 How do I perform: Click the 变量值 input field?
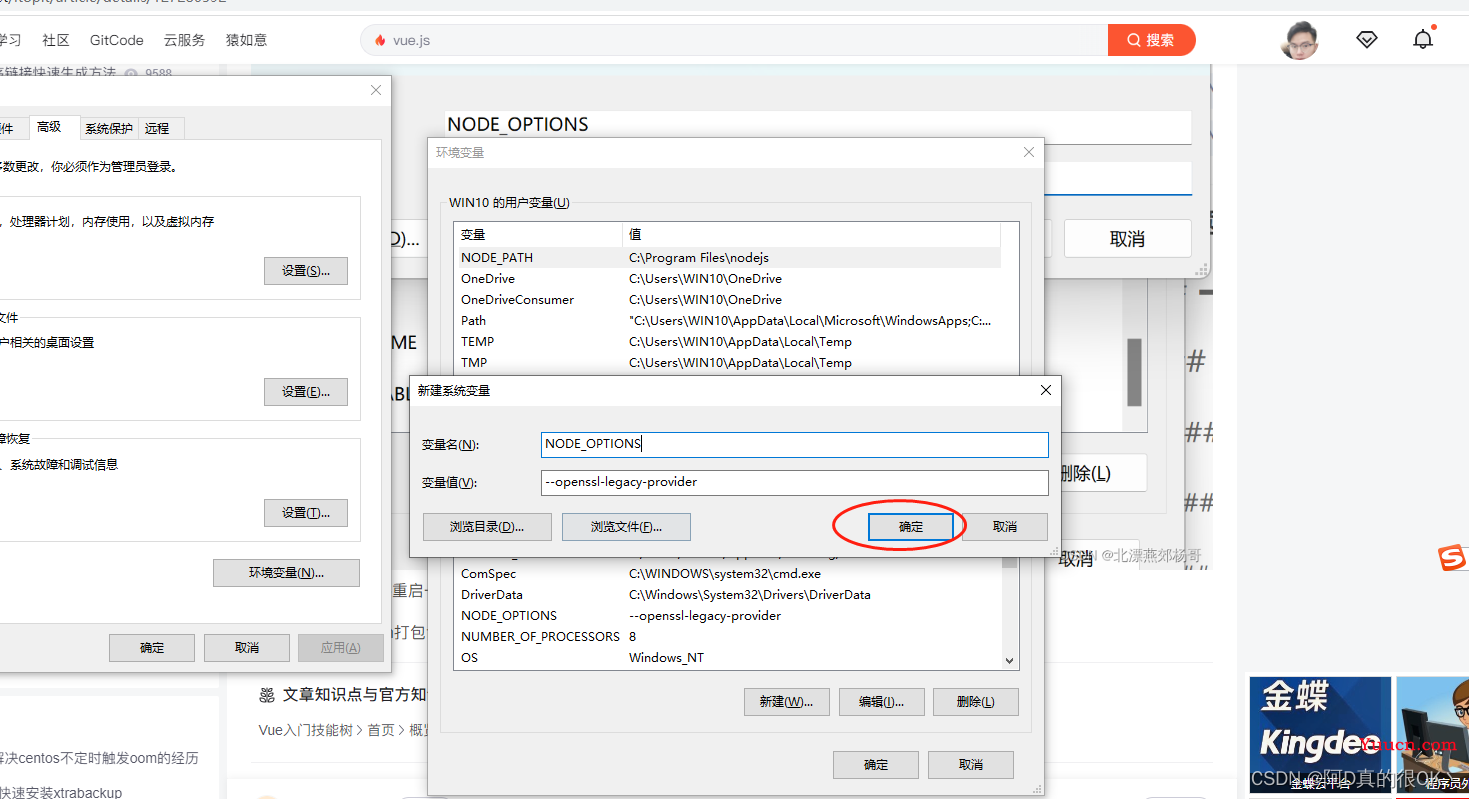pyautogui.click(x=794, y=482)
